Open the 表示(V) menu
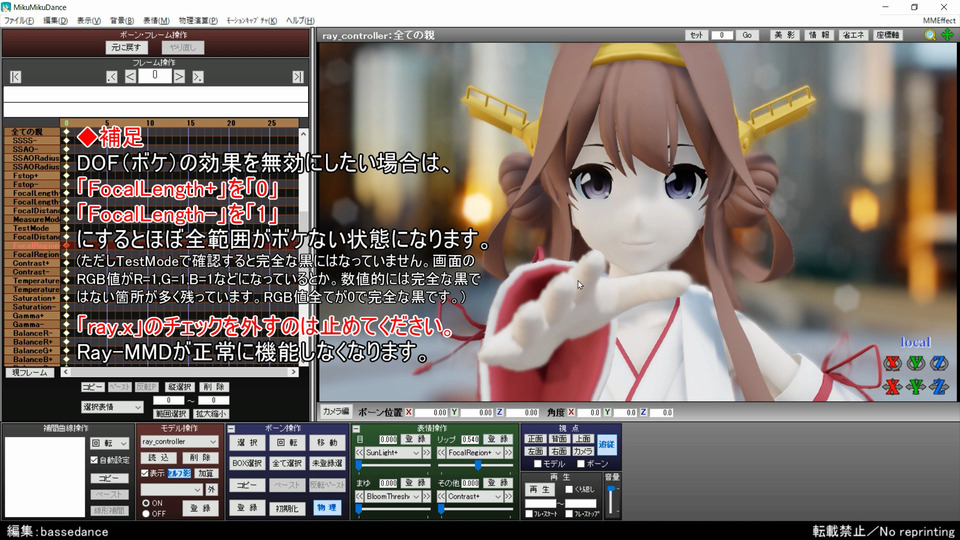This screenshot has width=960, height=540. (x=88, y=20)
